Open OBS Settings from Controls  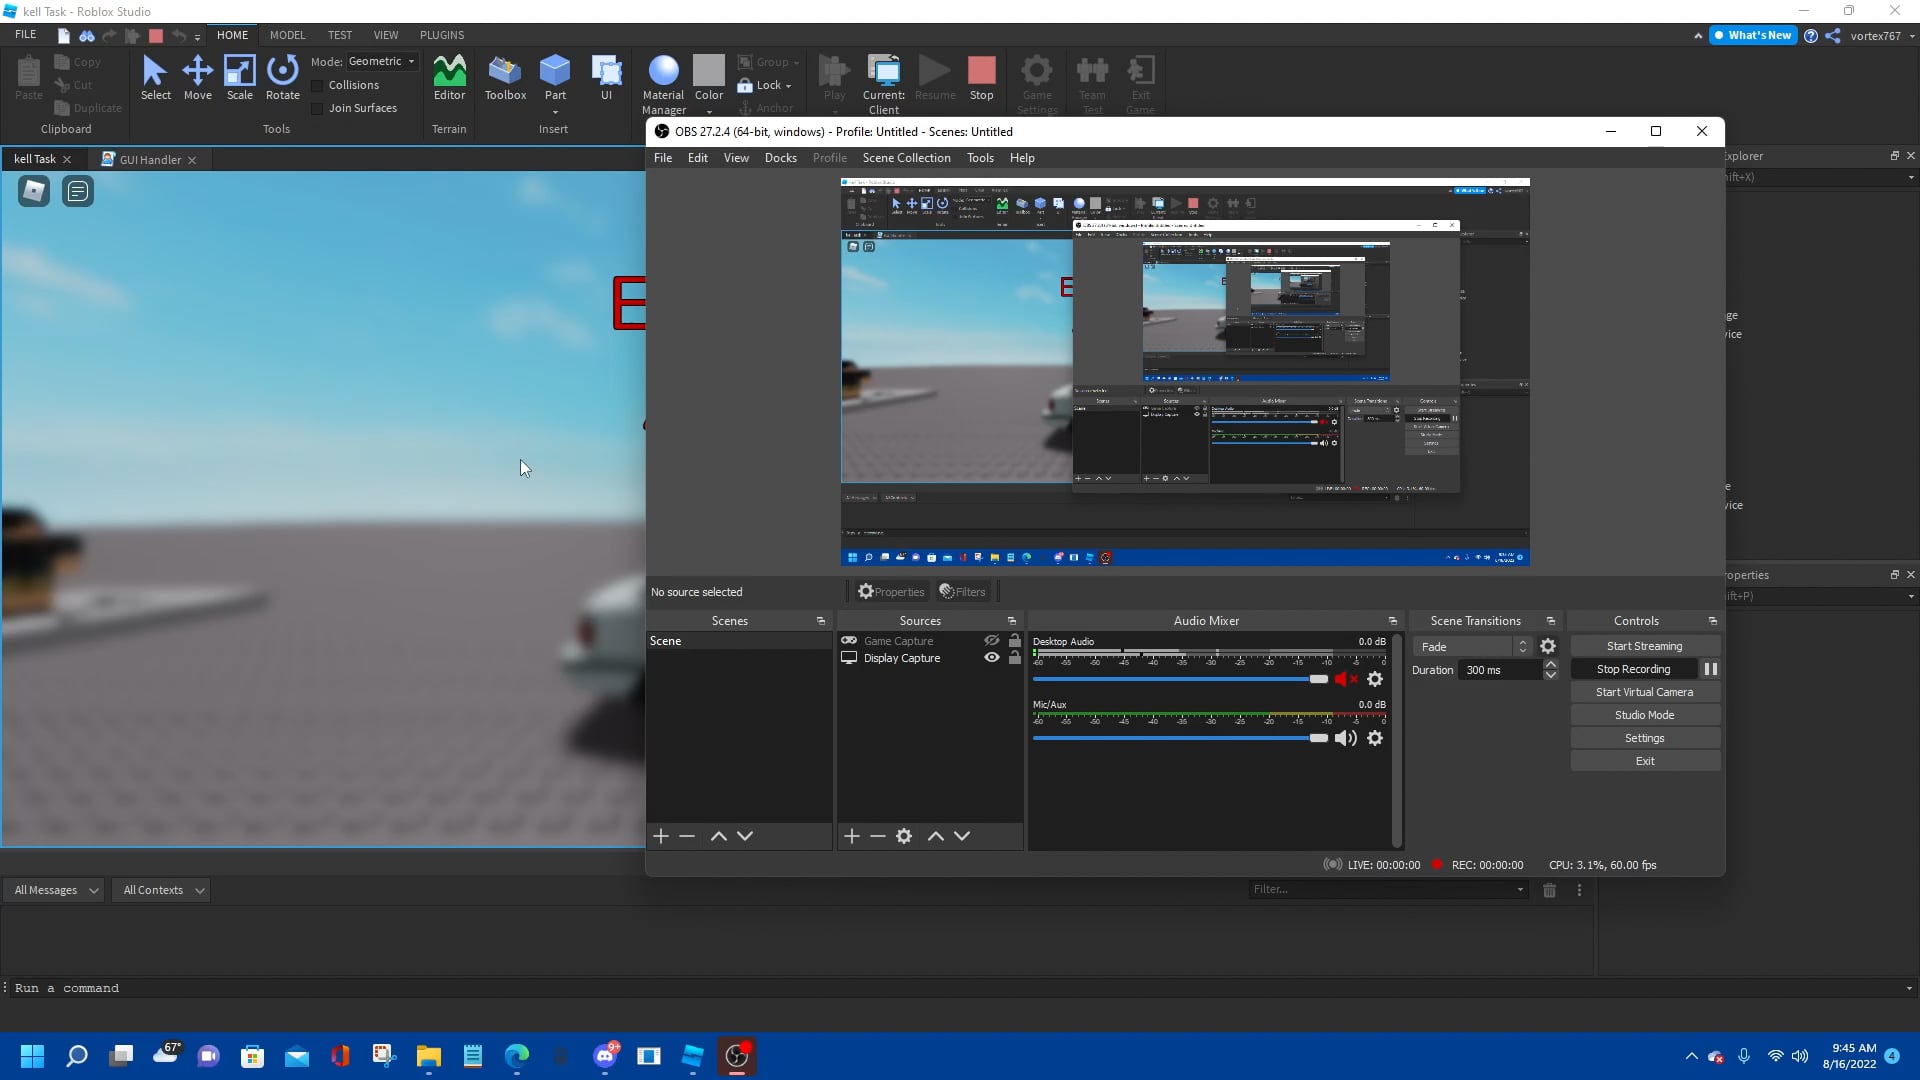click(1645, 738)
